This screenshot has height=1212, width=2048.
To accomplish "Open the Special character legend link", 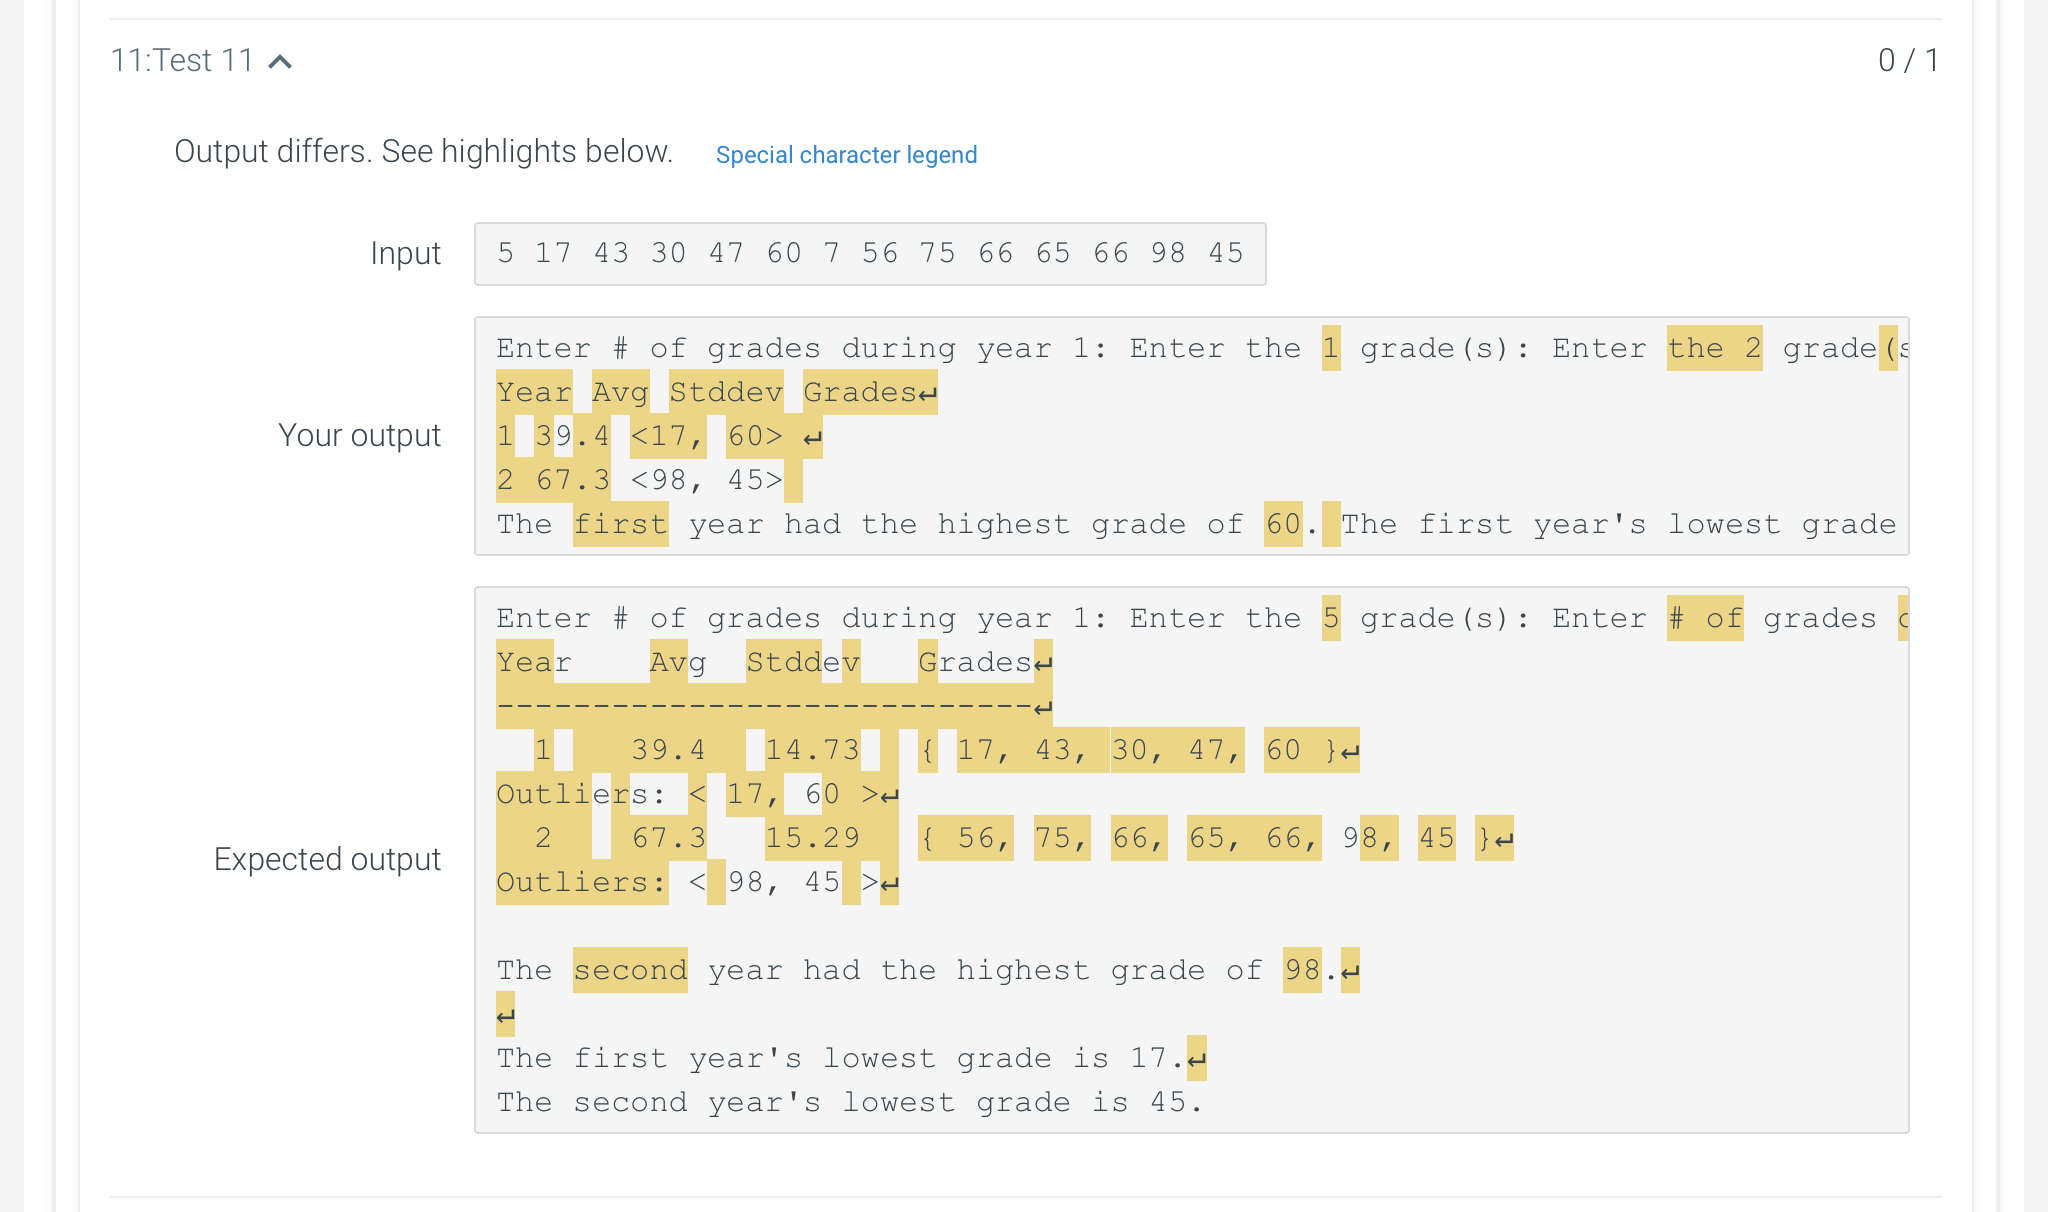I will tap(846, 155).
